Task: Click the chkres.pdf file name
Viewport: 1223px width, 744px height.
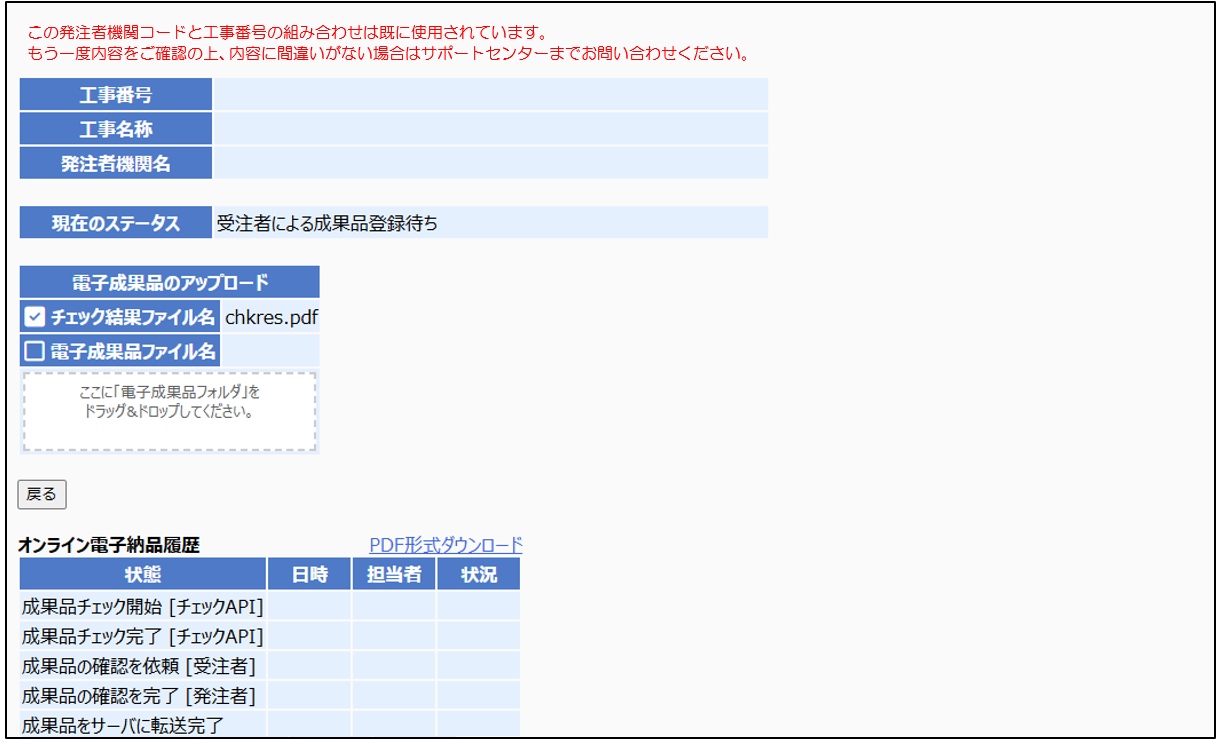Action: (x=270, y=318)
